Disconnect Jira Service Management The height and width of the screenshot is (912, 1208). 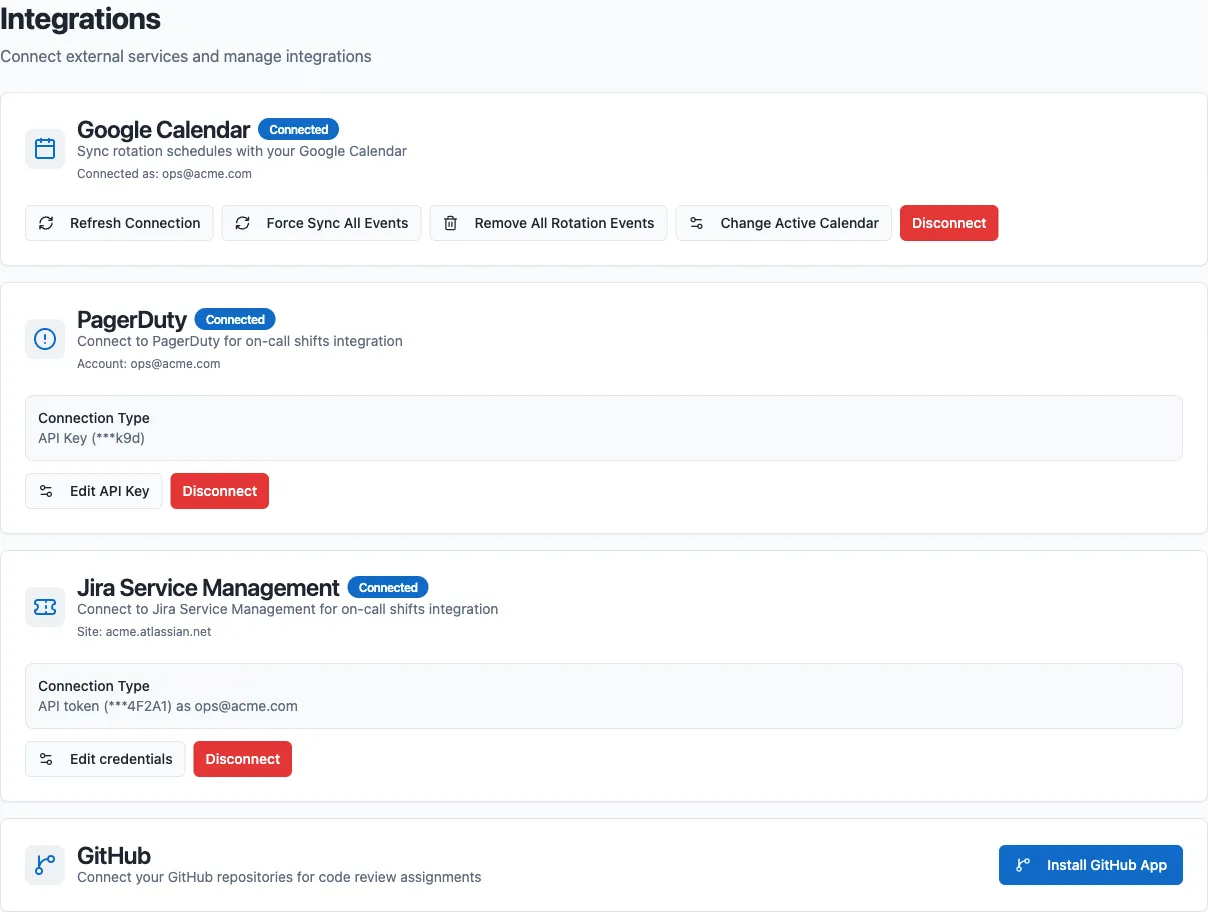coord(243,759)
